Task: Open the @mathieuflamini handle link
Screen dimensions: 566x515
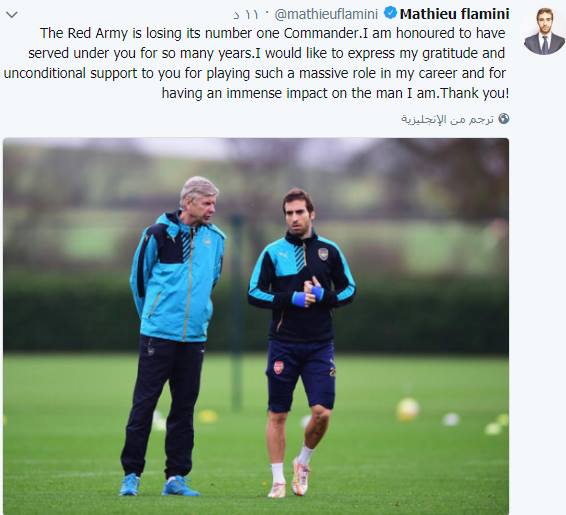Action: (x=326, y=14)
